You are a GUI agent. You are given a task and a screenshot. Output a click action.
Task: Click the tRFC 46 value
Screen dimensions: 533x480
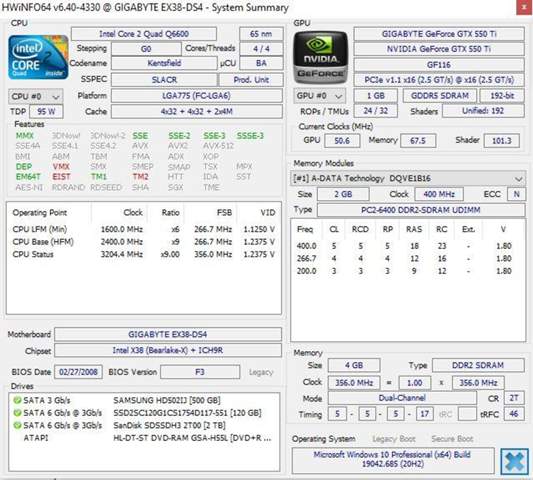(x=514, y=414)
